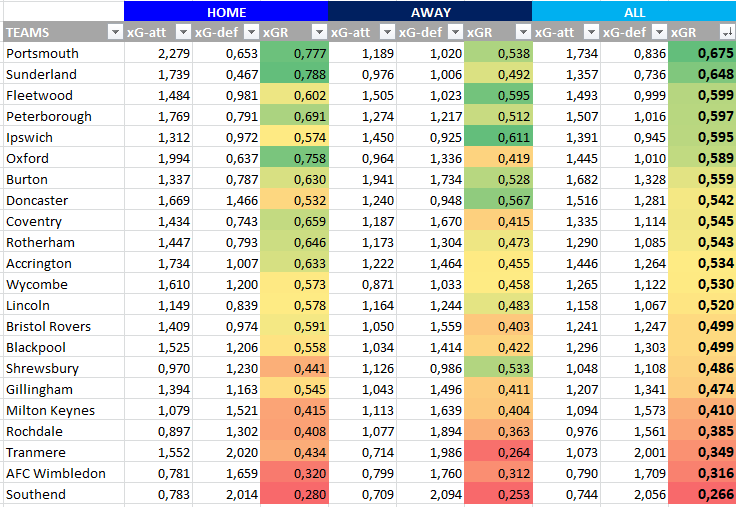Select the Burton team cell

coord(63,179)
